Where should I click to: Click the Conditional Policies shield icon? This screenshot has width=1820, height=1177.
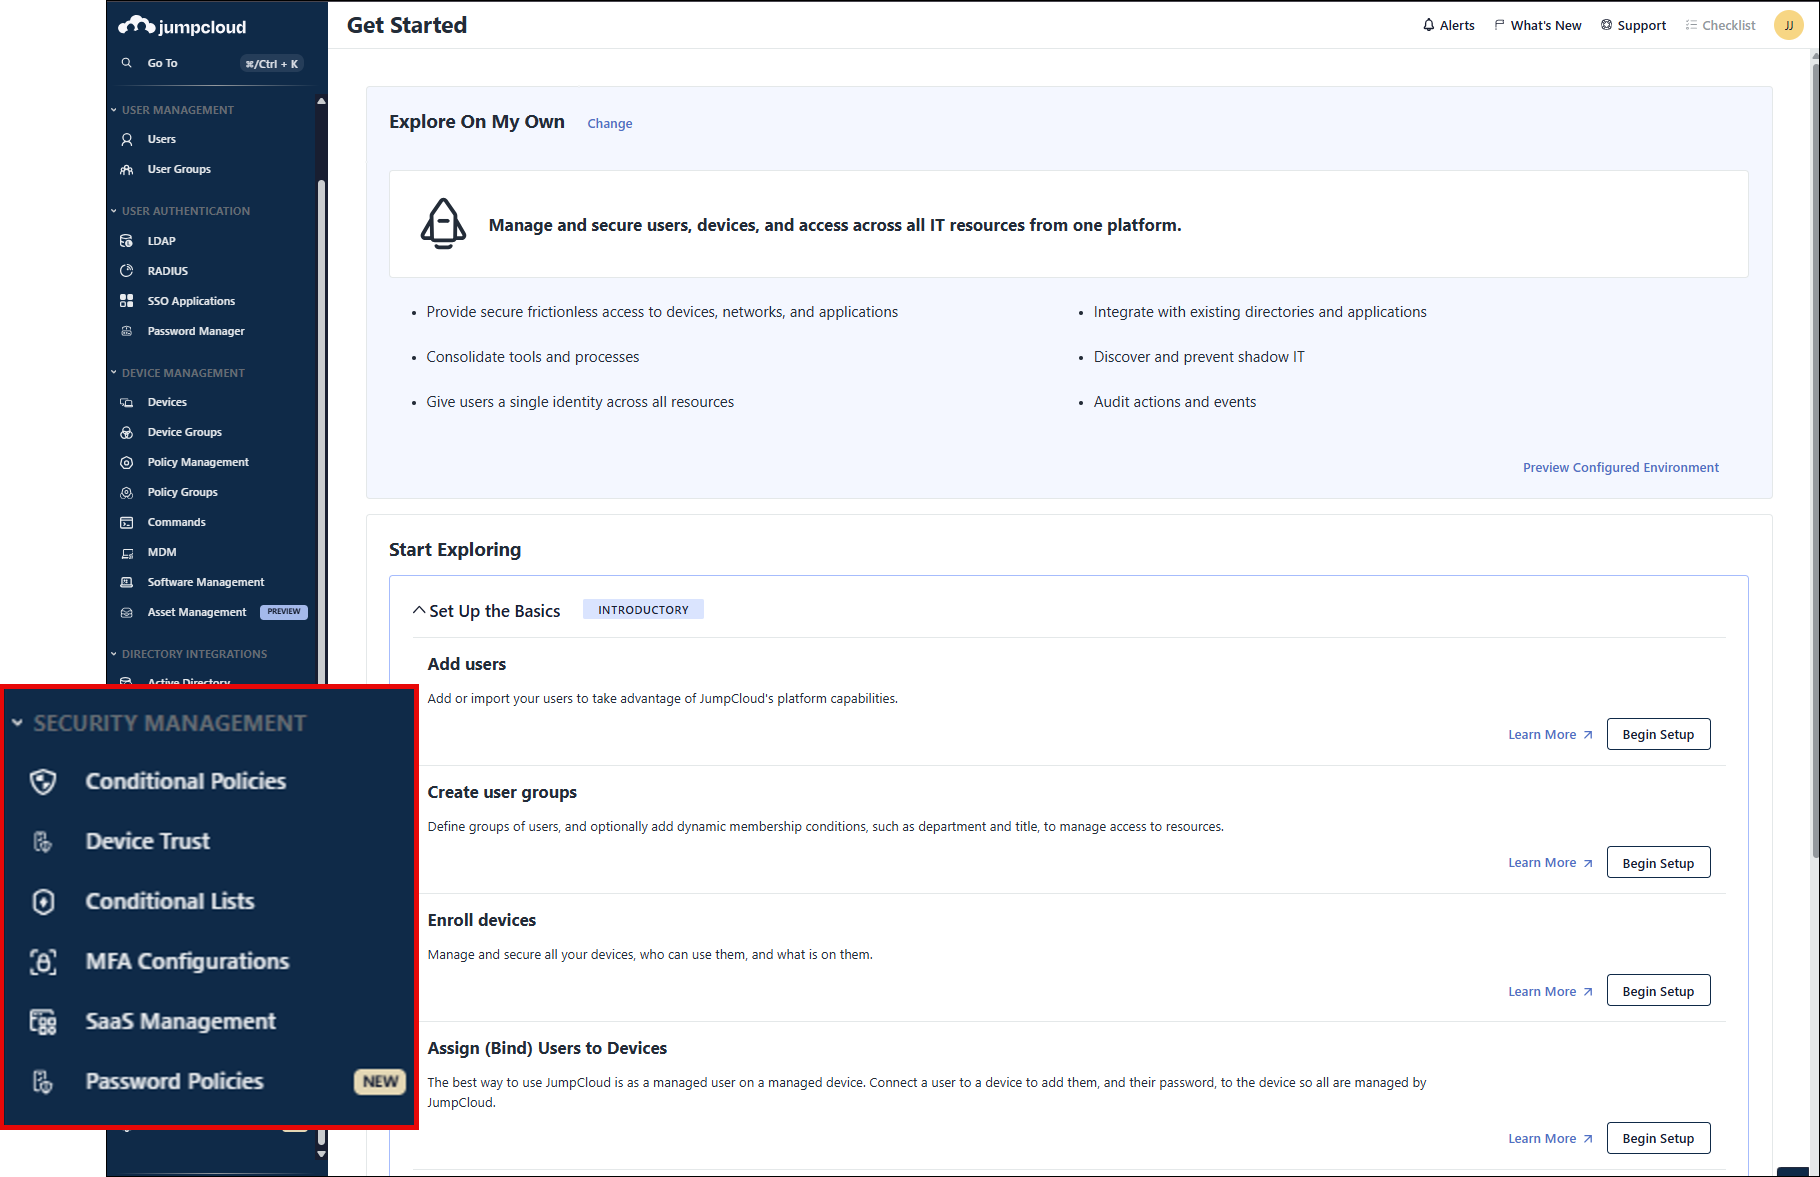tap(43, 781)
